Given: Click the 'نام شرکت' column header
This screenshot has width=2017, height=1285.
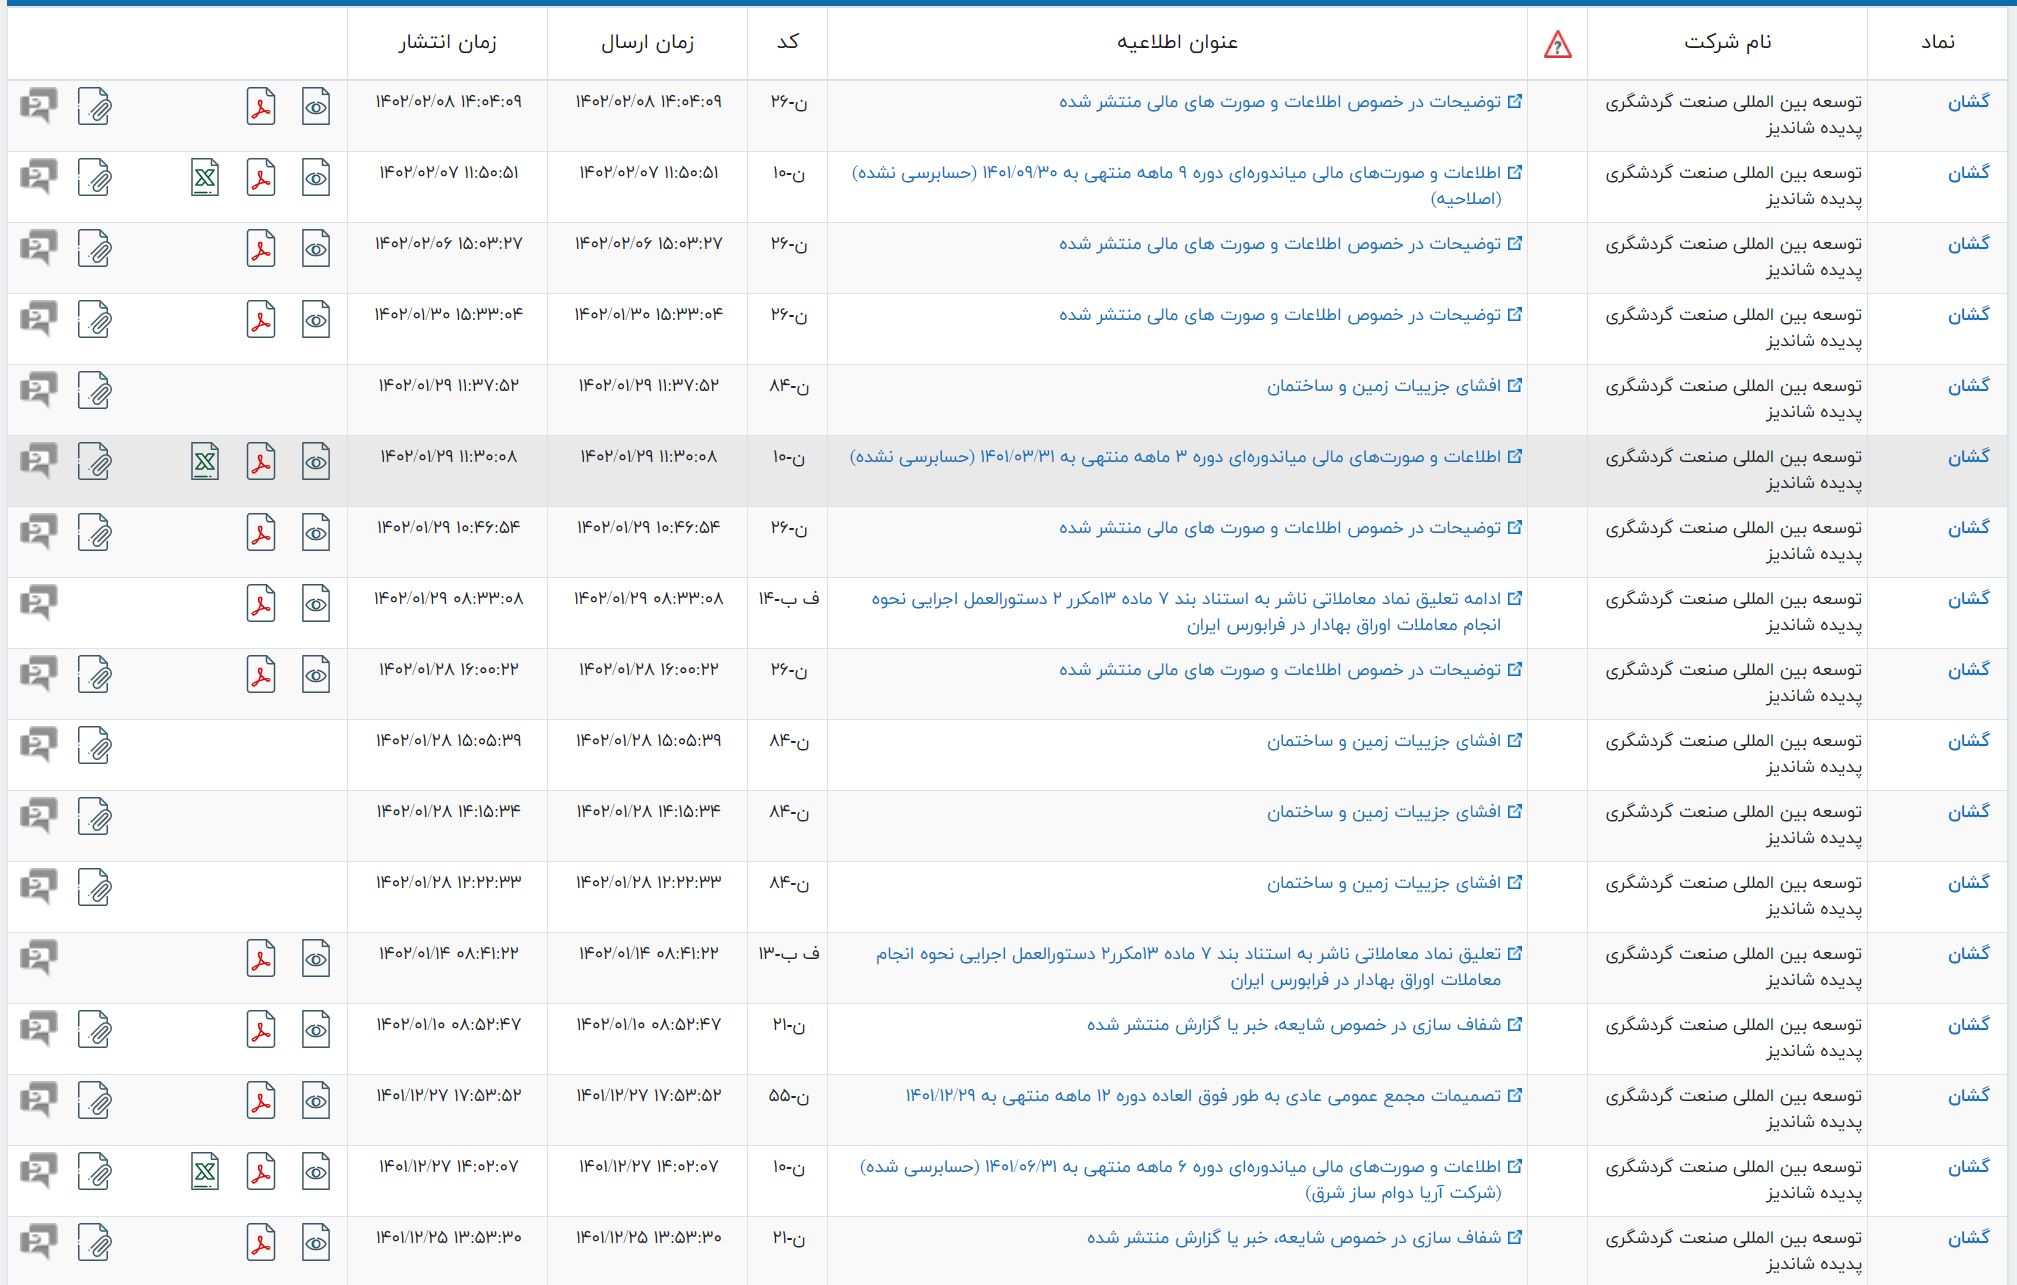Looking at the screenshot, I should (1727, 42).
